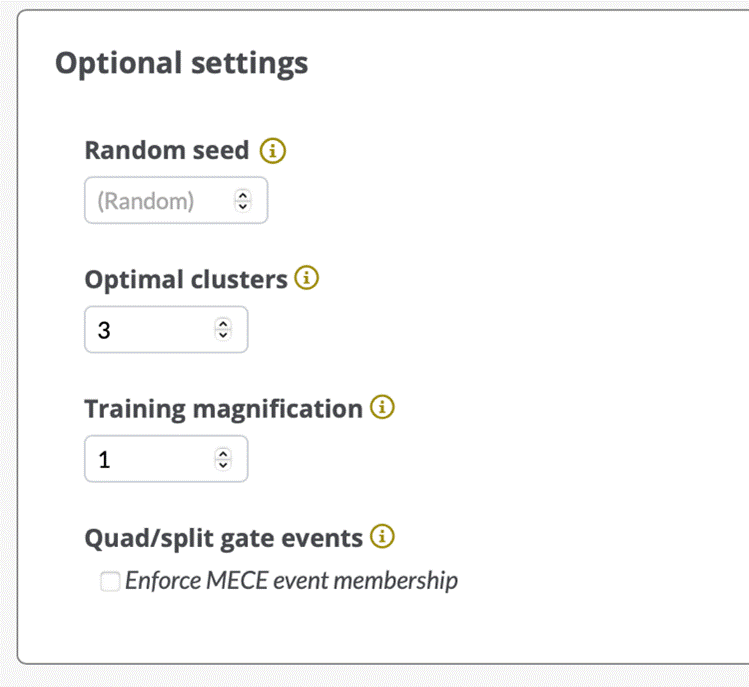Lower Training magnification with the down arrow

point(223,464)
